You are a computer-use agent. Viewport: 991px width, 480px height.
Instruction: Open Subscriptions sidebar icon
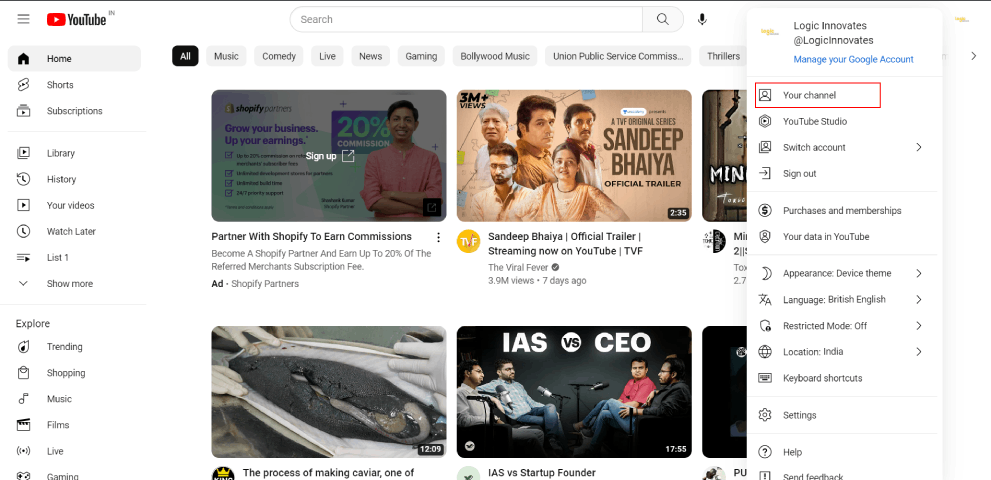pos(23,111)
